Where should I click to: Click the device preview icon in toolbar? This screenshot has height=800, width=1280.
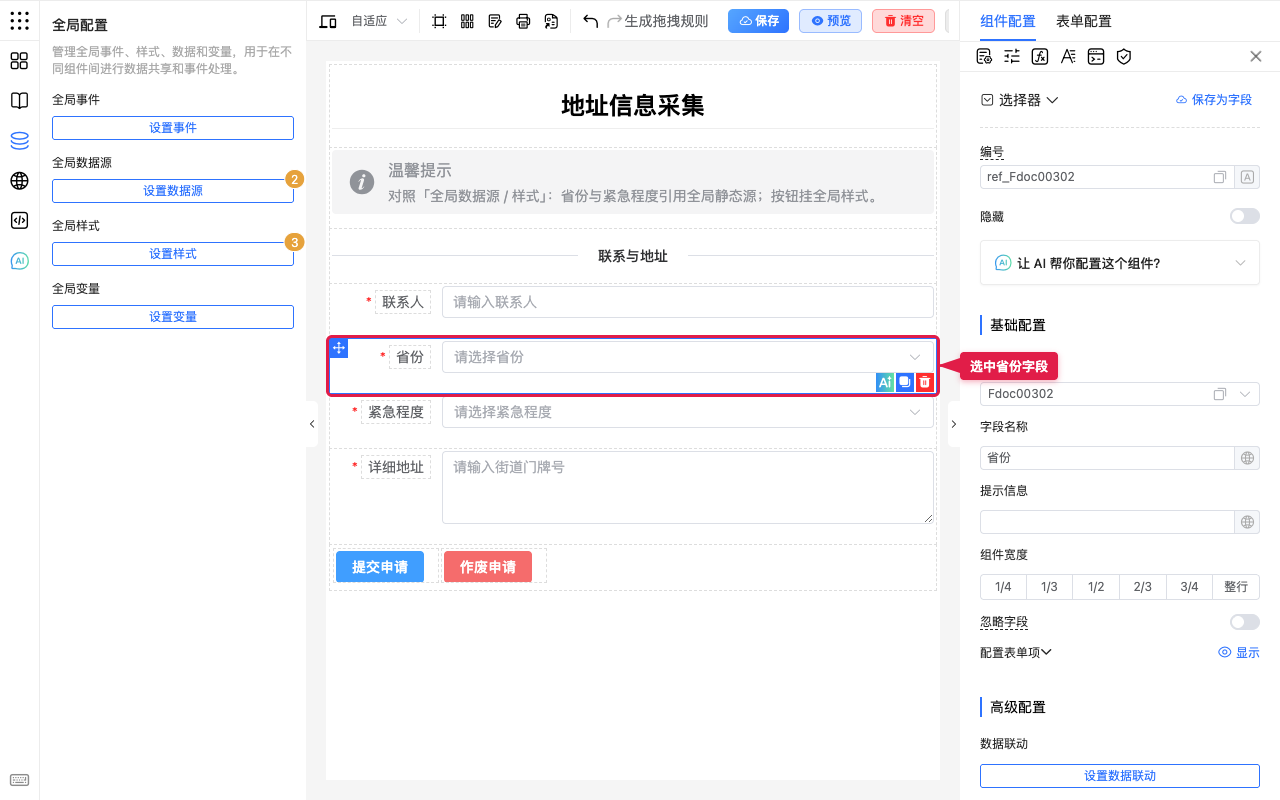point(328,21)
